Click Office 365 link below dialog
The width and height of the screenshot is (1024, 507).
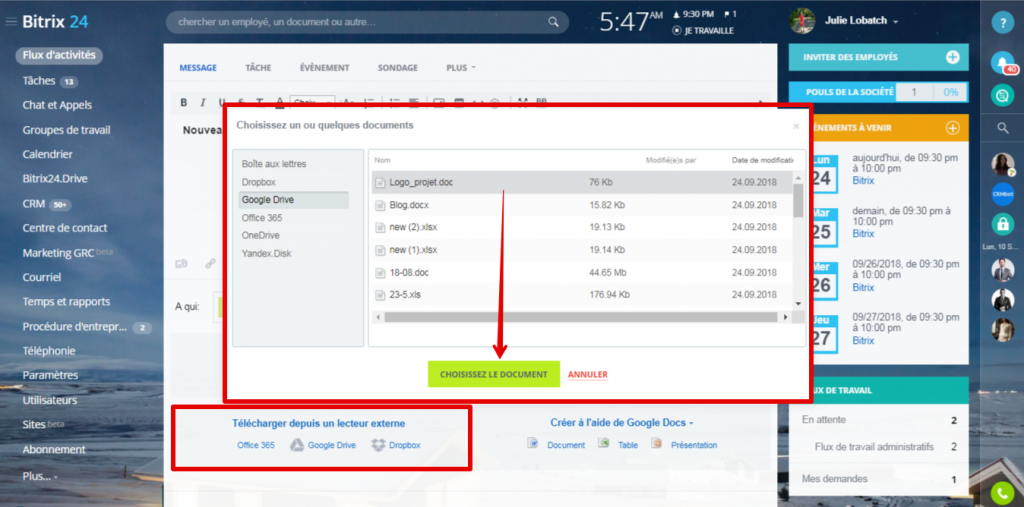point(256,445)
